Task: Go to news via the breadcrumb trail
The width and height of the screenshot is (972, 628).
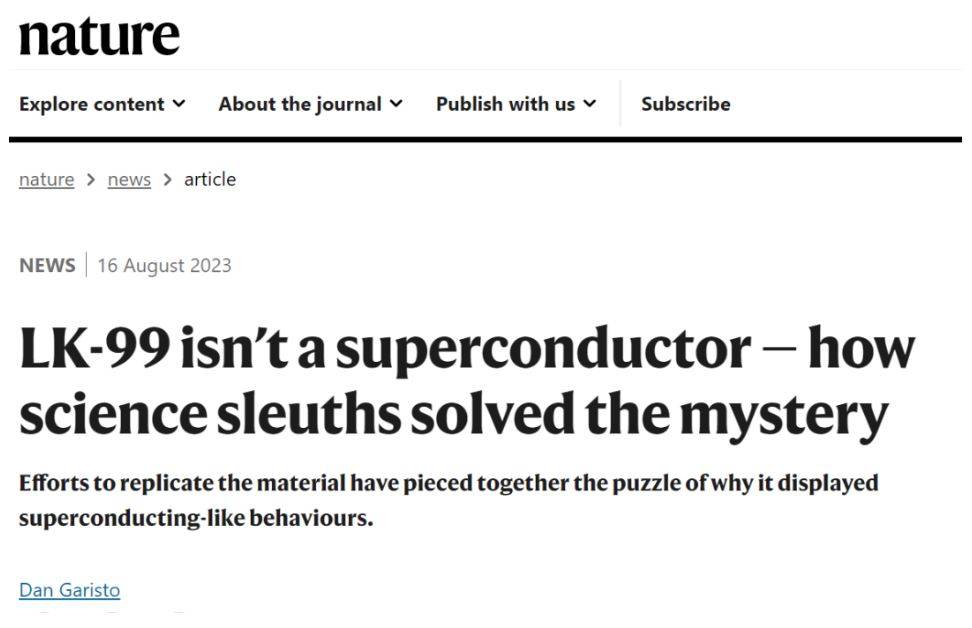Action: coord(128,179)
